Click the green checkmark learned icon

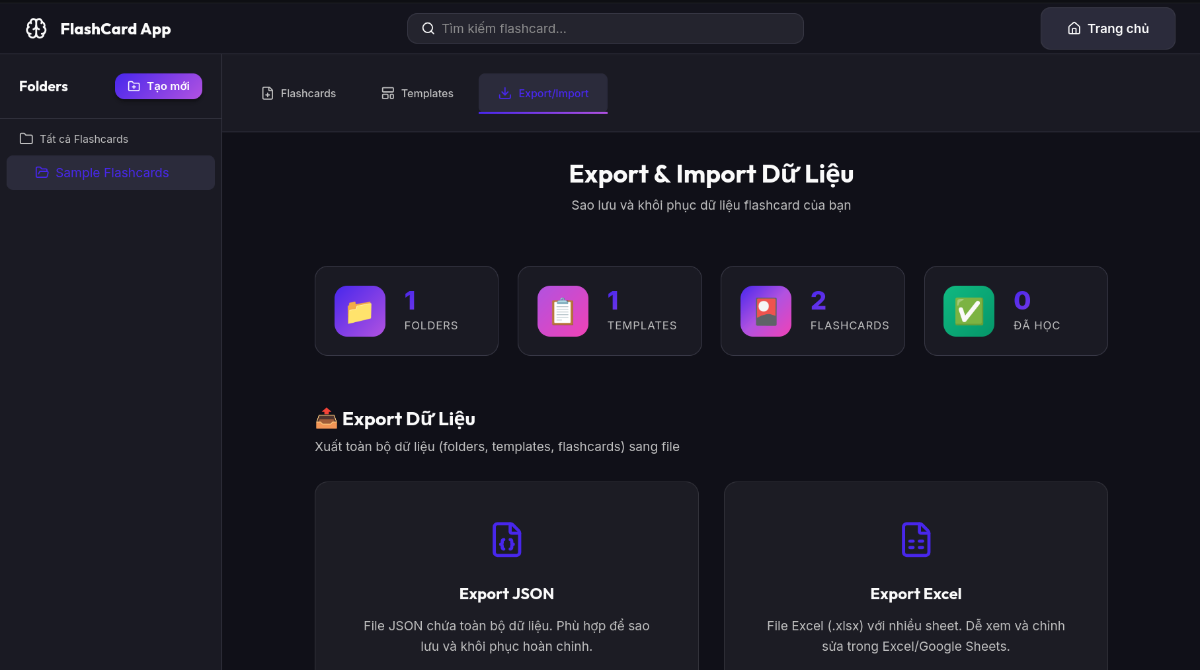(969, 311)
